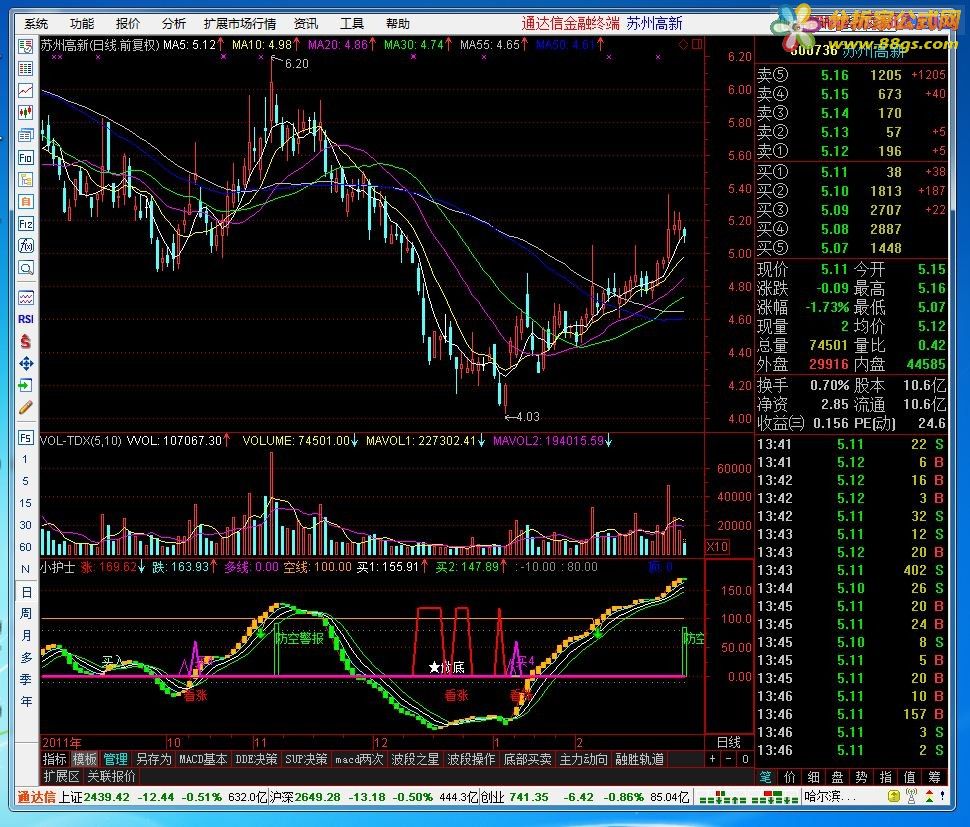The width and height of the screenshot is (970, 827).
Task: Select daily 日 period
Action: (x=26, y=592)
